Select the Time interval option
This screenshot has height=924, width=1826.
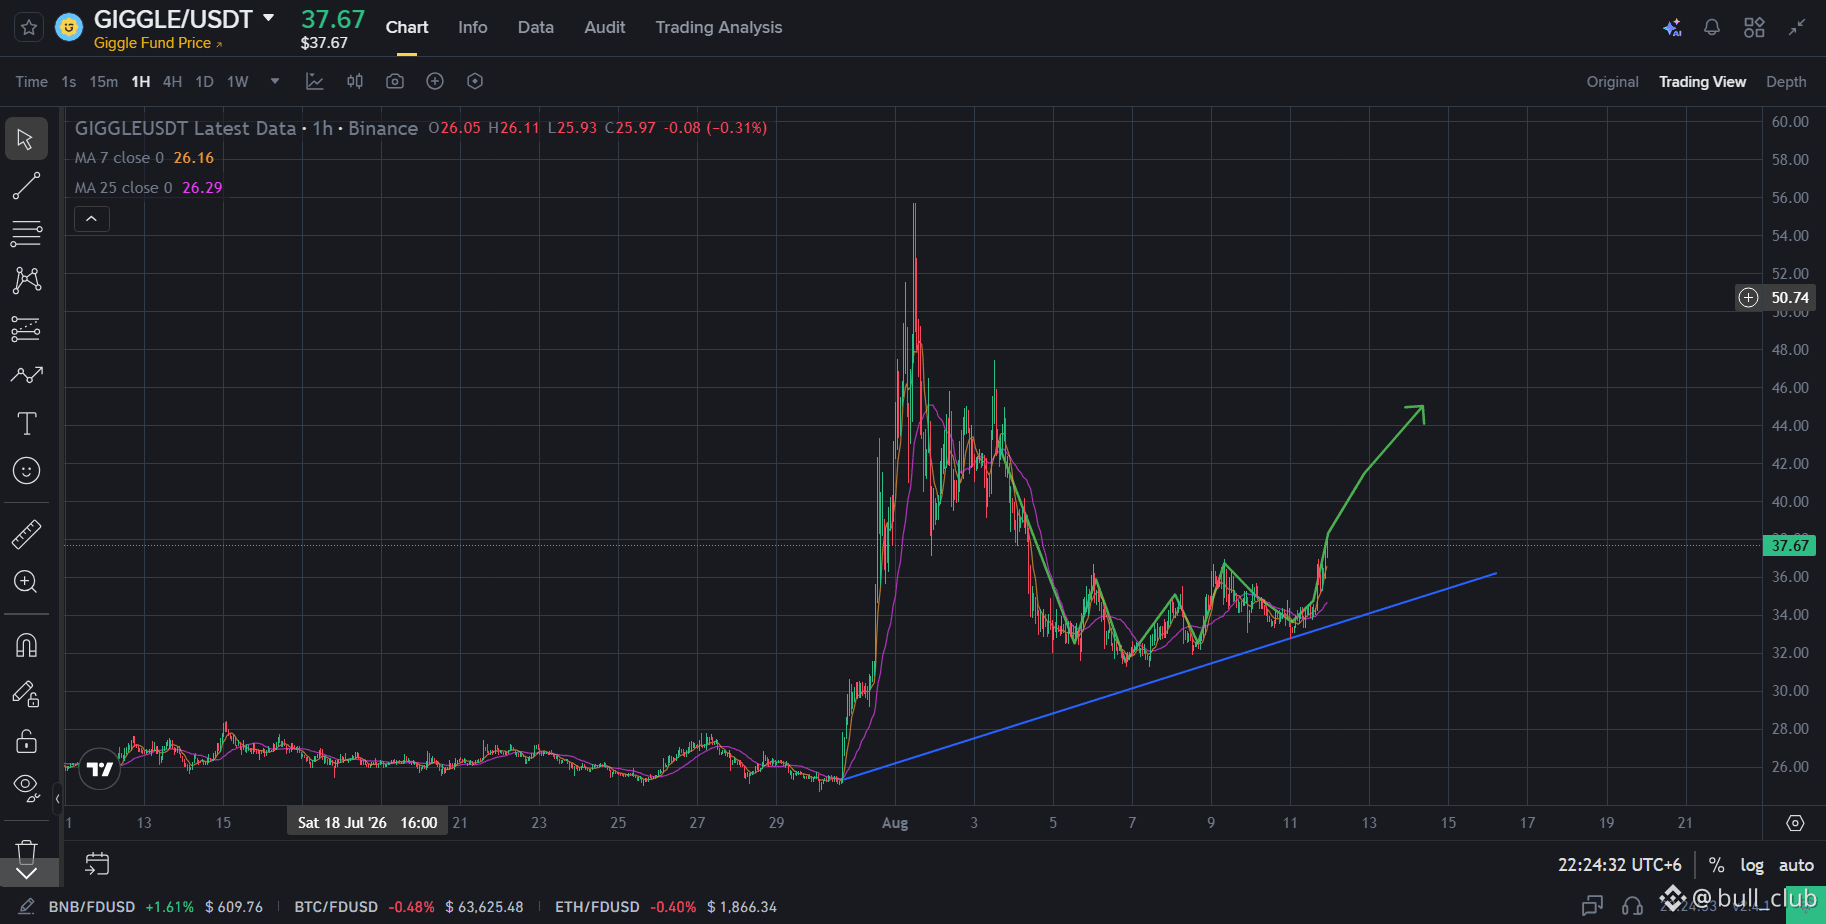31,82
